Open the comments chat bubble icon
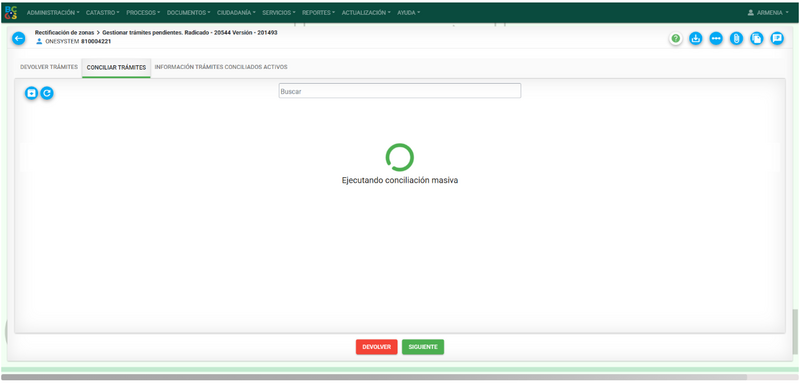The width and height of the screenshot is (800, 384). (x=777, y=38)
